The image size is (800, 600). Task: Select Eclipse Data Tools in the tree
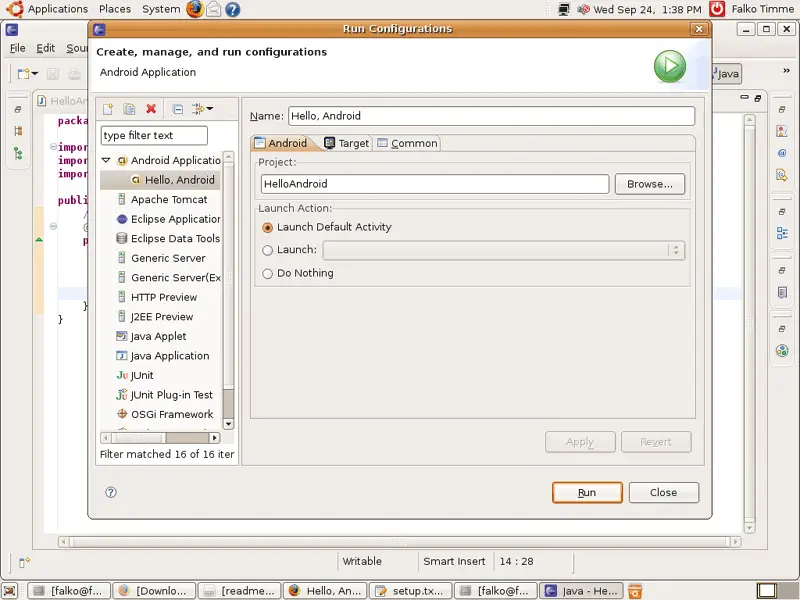click(168, 238)
